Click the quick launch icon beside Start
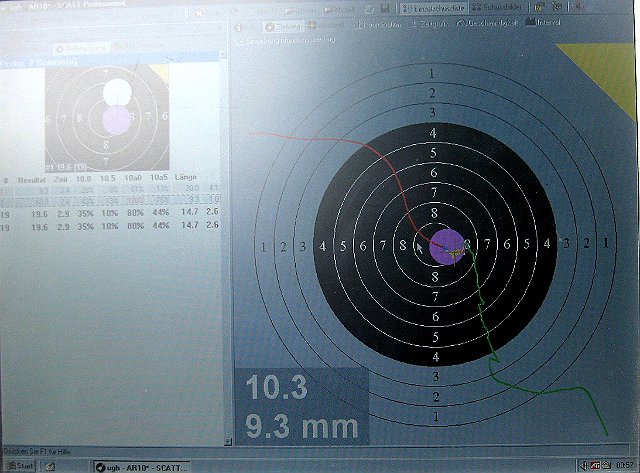 click(x=48, y=466)
